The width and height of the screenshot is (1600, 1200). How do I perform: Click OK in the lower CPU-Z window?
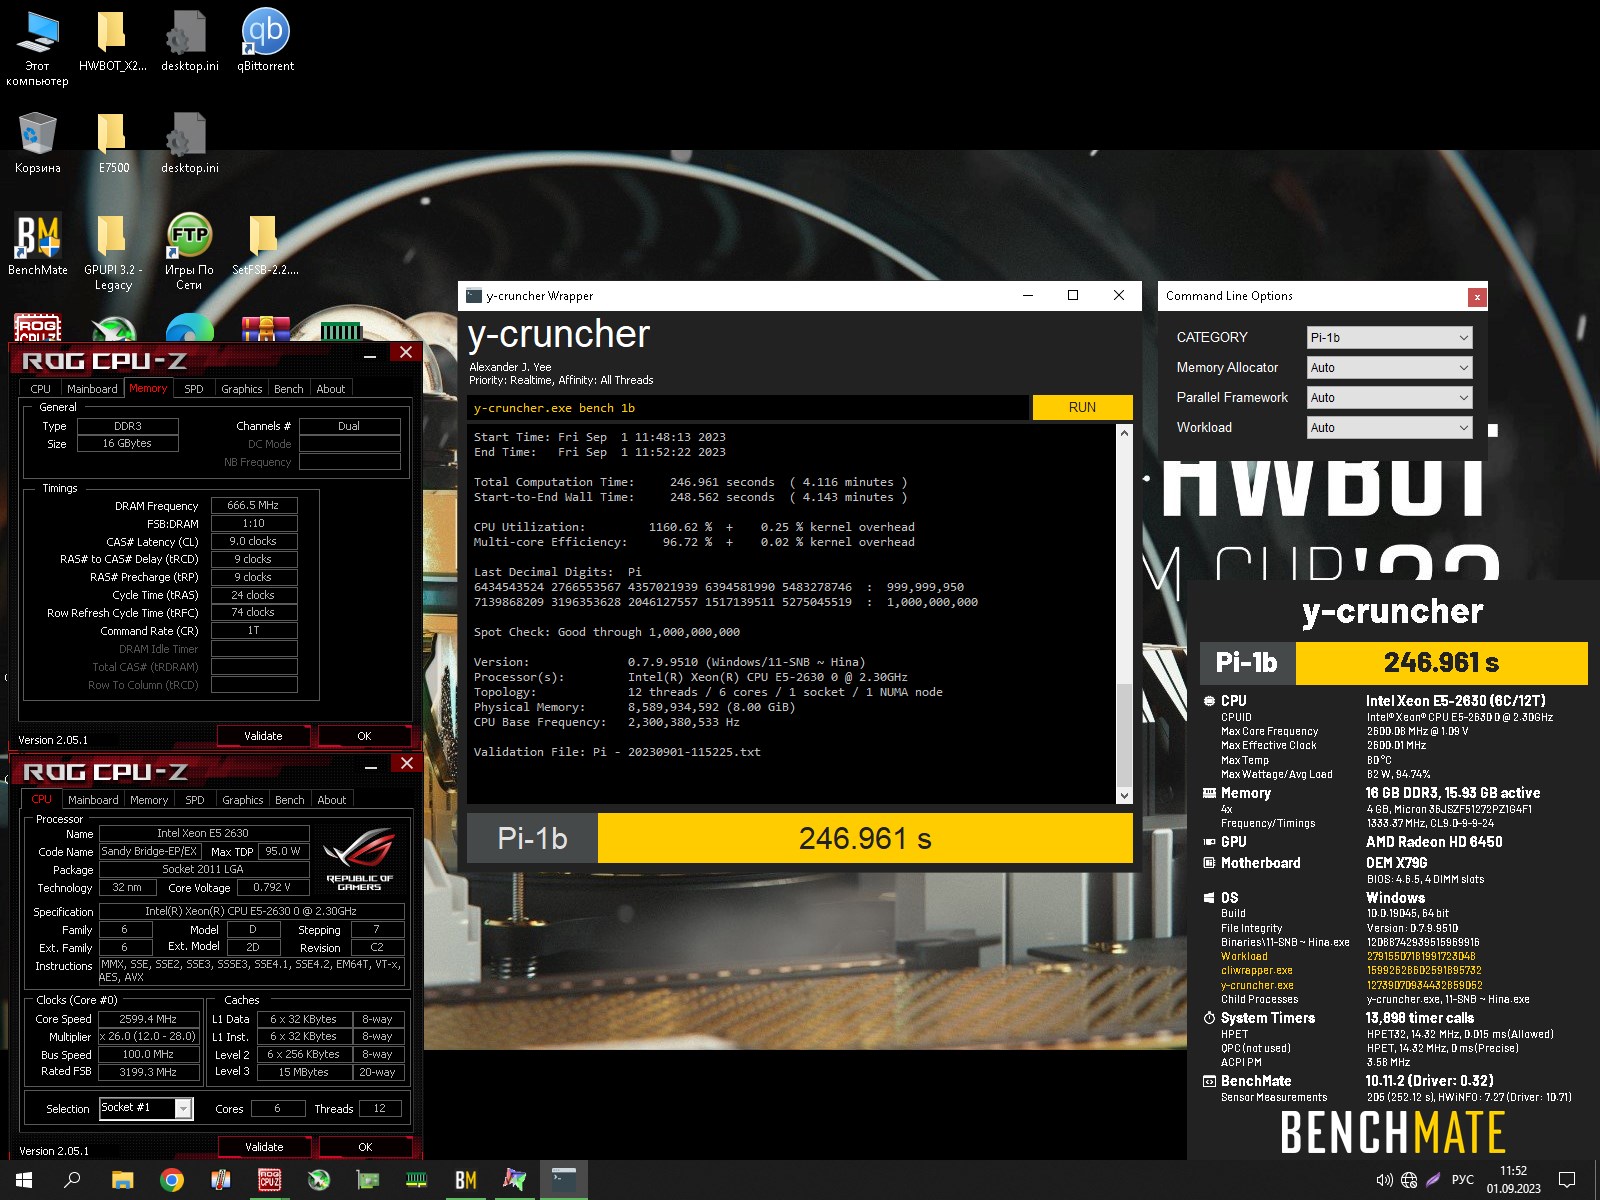365,1147
